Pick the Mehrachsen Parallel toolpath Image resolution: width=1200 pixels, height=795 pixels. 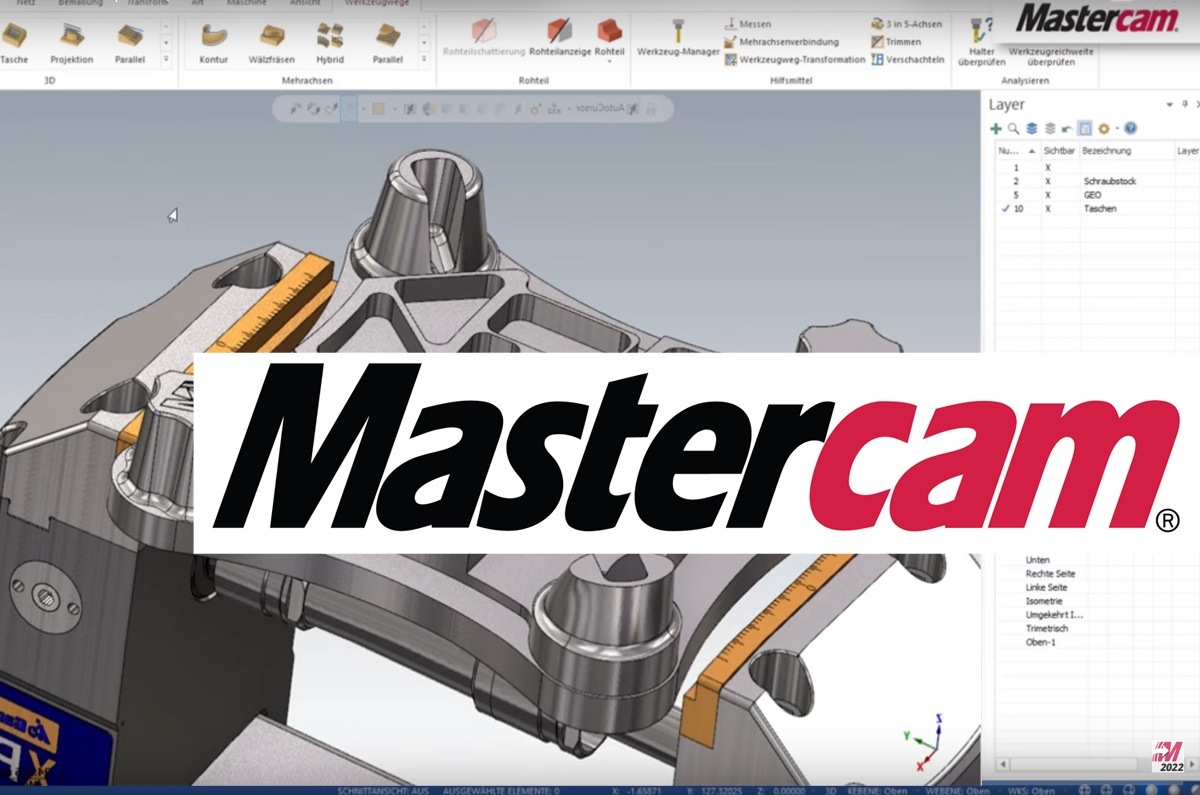click(x=388, y=43)
